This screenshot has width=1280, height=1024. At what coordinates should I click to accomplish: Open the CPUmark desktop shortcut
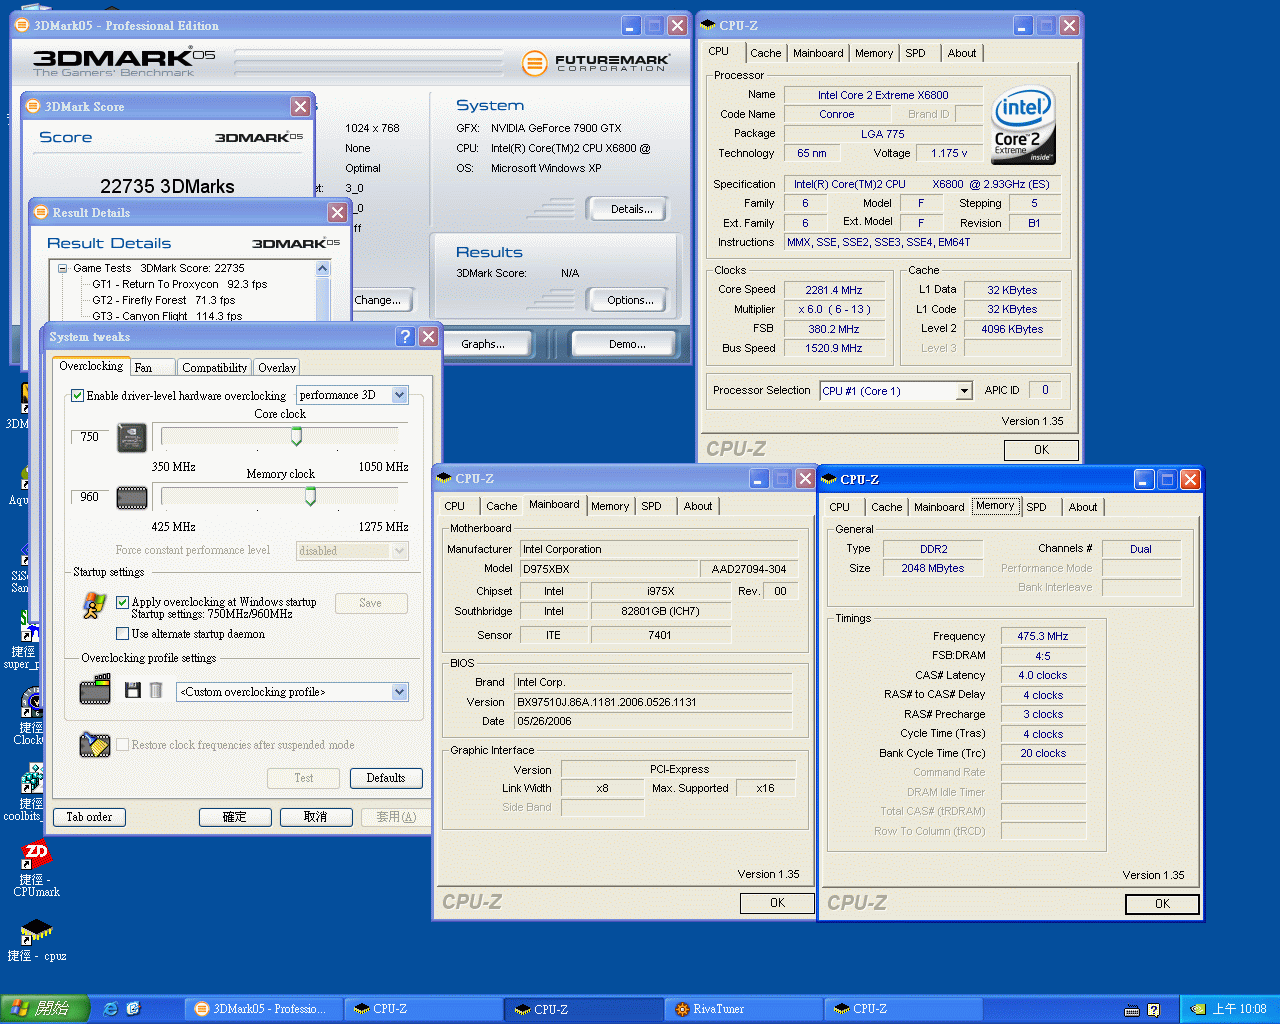point(36,868)
